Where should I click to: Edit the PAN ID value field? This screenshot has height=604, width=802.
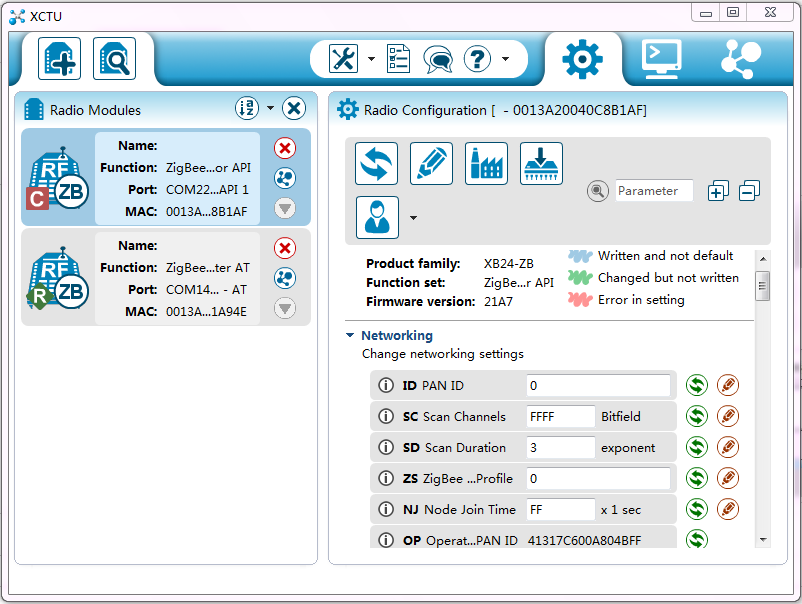coord(598,385)
